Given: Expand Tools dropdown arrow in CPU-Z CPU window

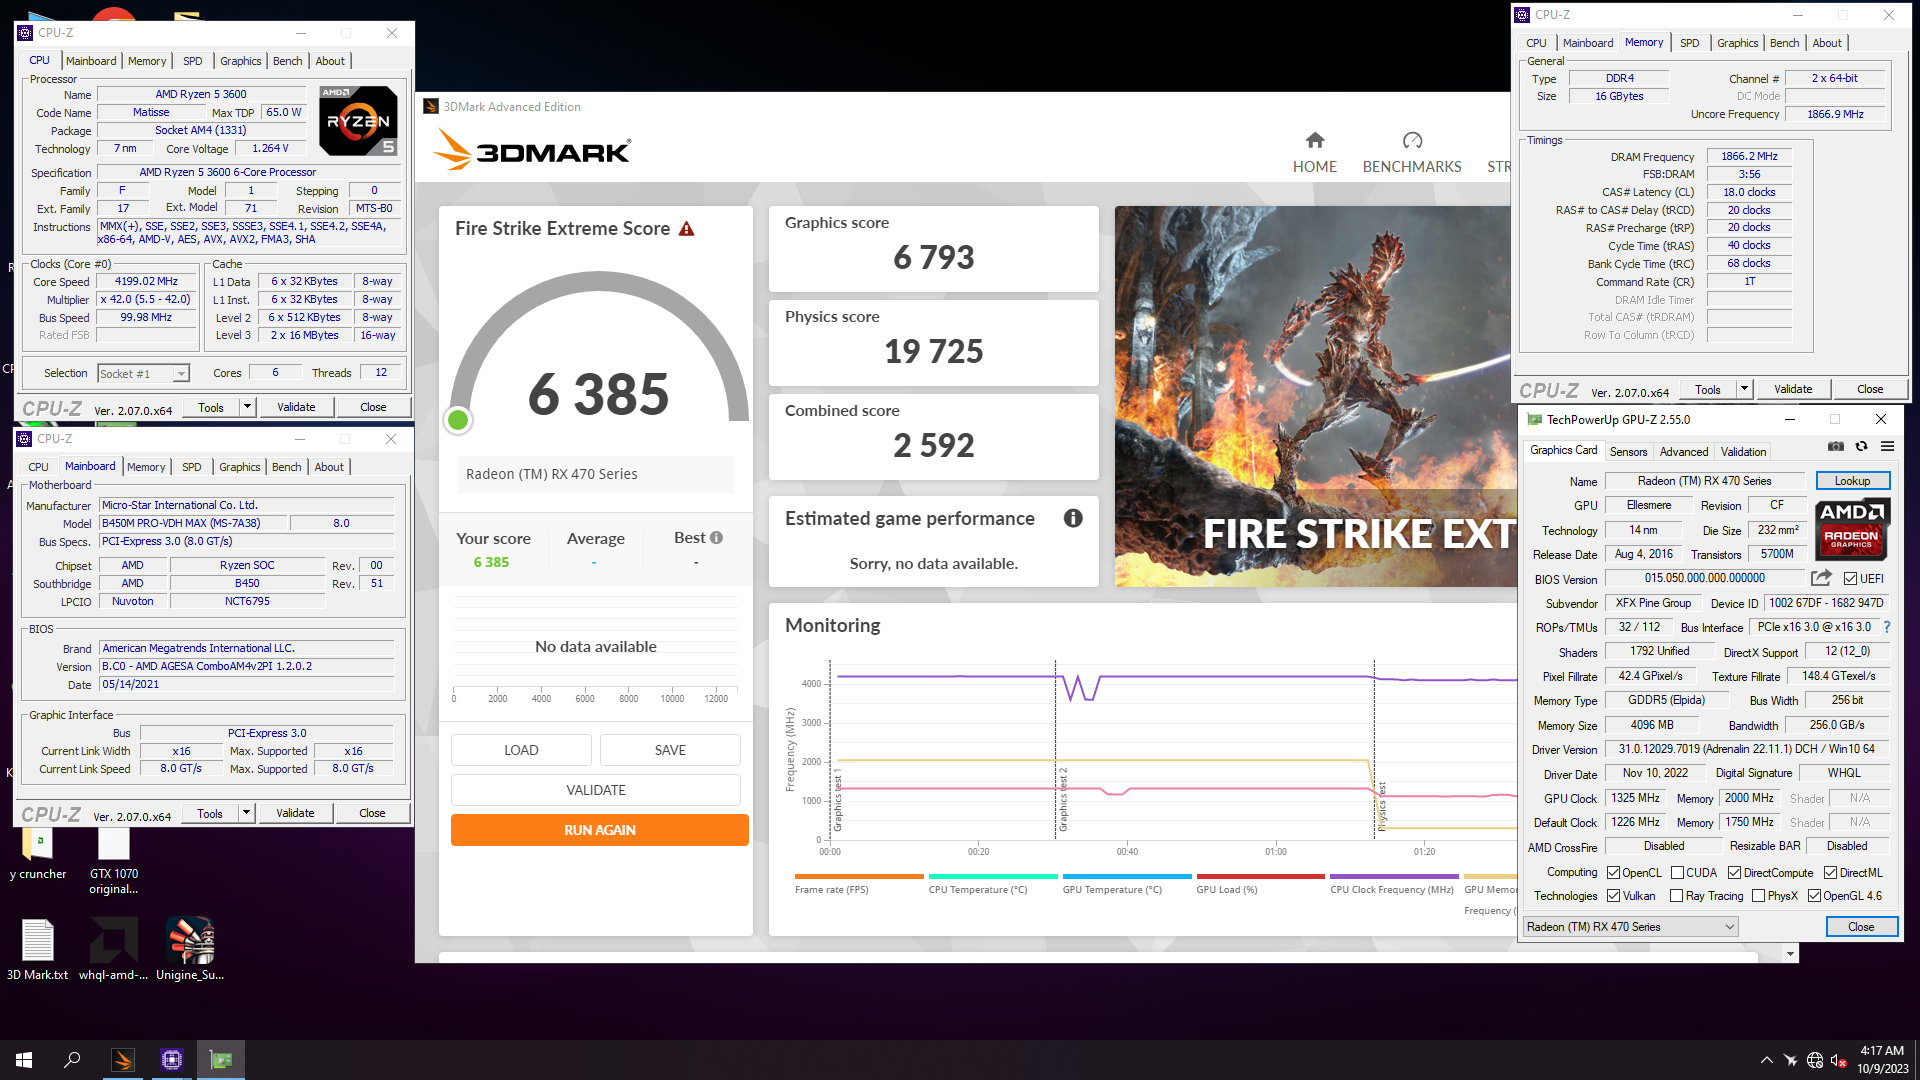Looking at the screenshot, I should click(247, 407).
